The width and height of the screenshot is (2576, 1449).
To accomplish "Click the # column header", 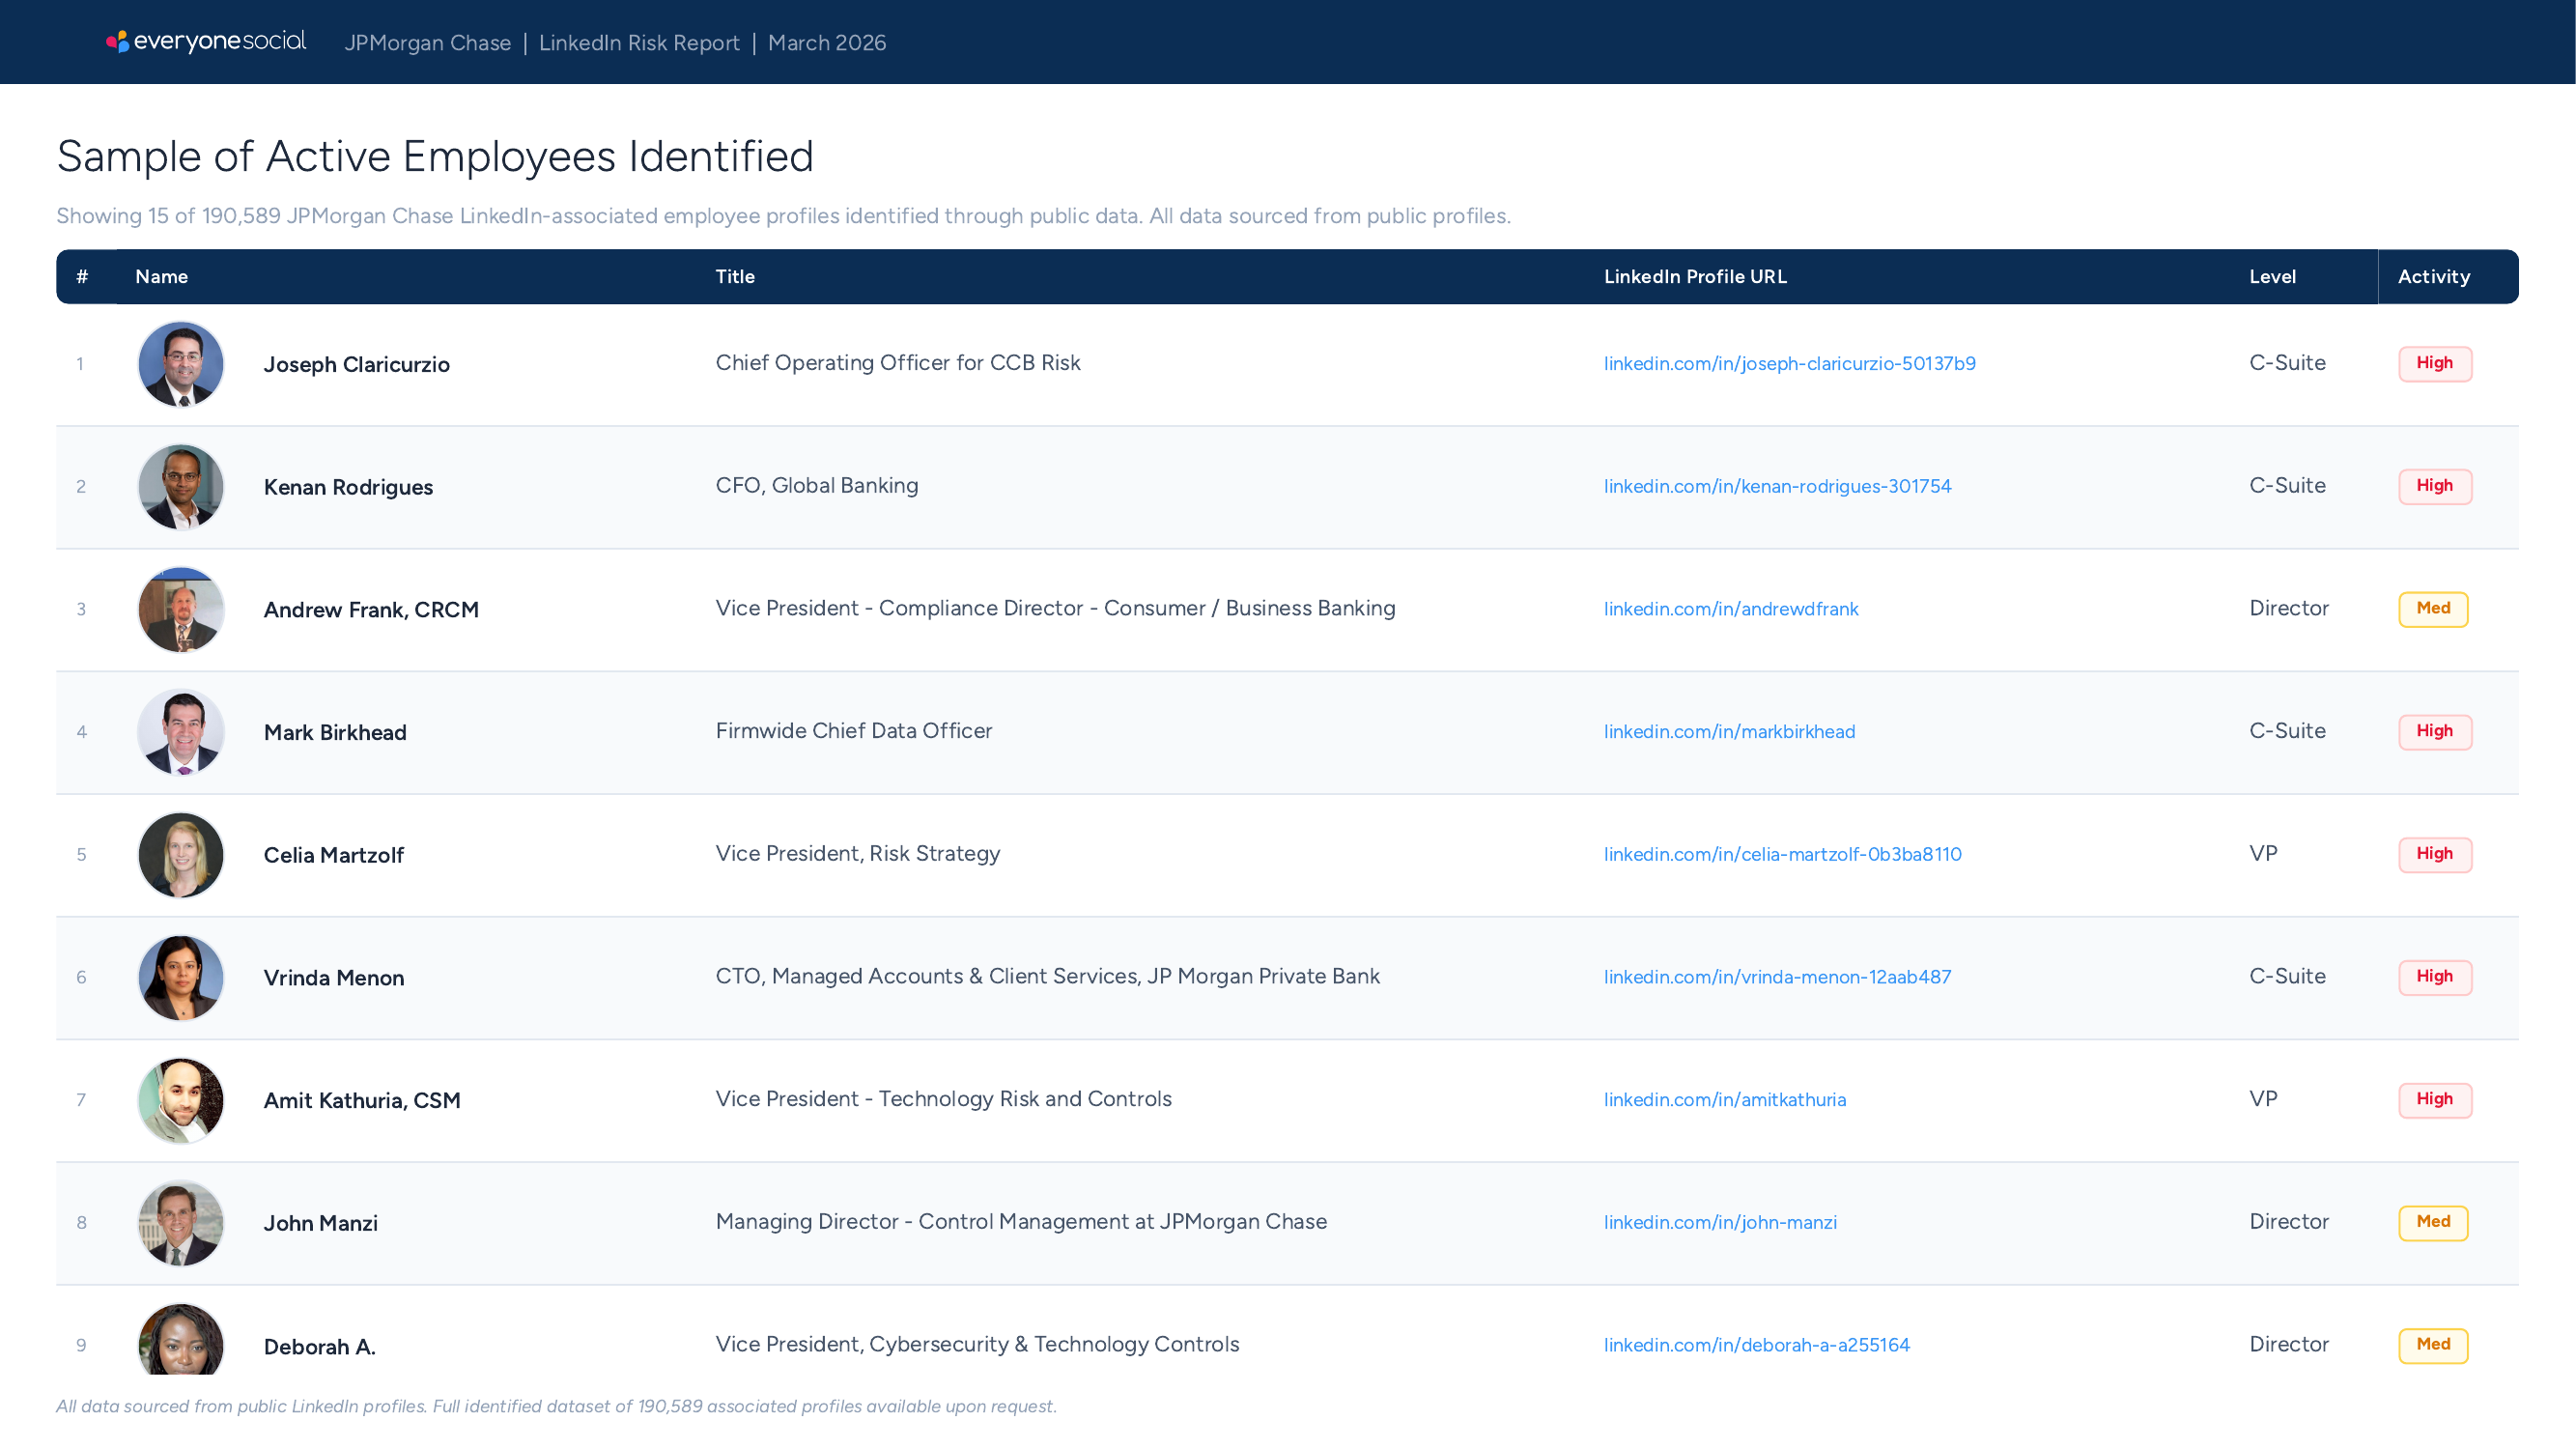I will [x=82, y=277].
